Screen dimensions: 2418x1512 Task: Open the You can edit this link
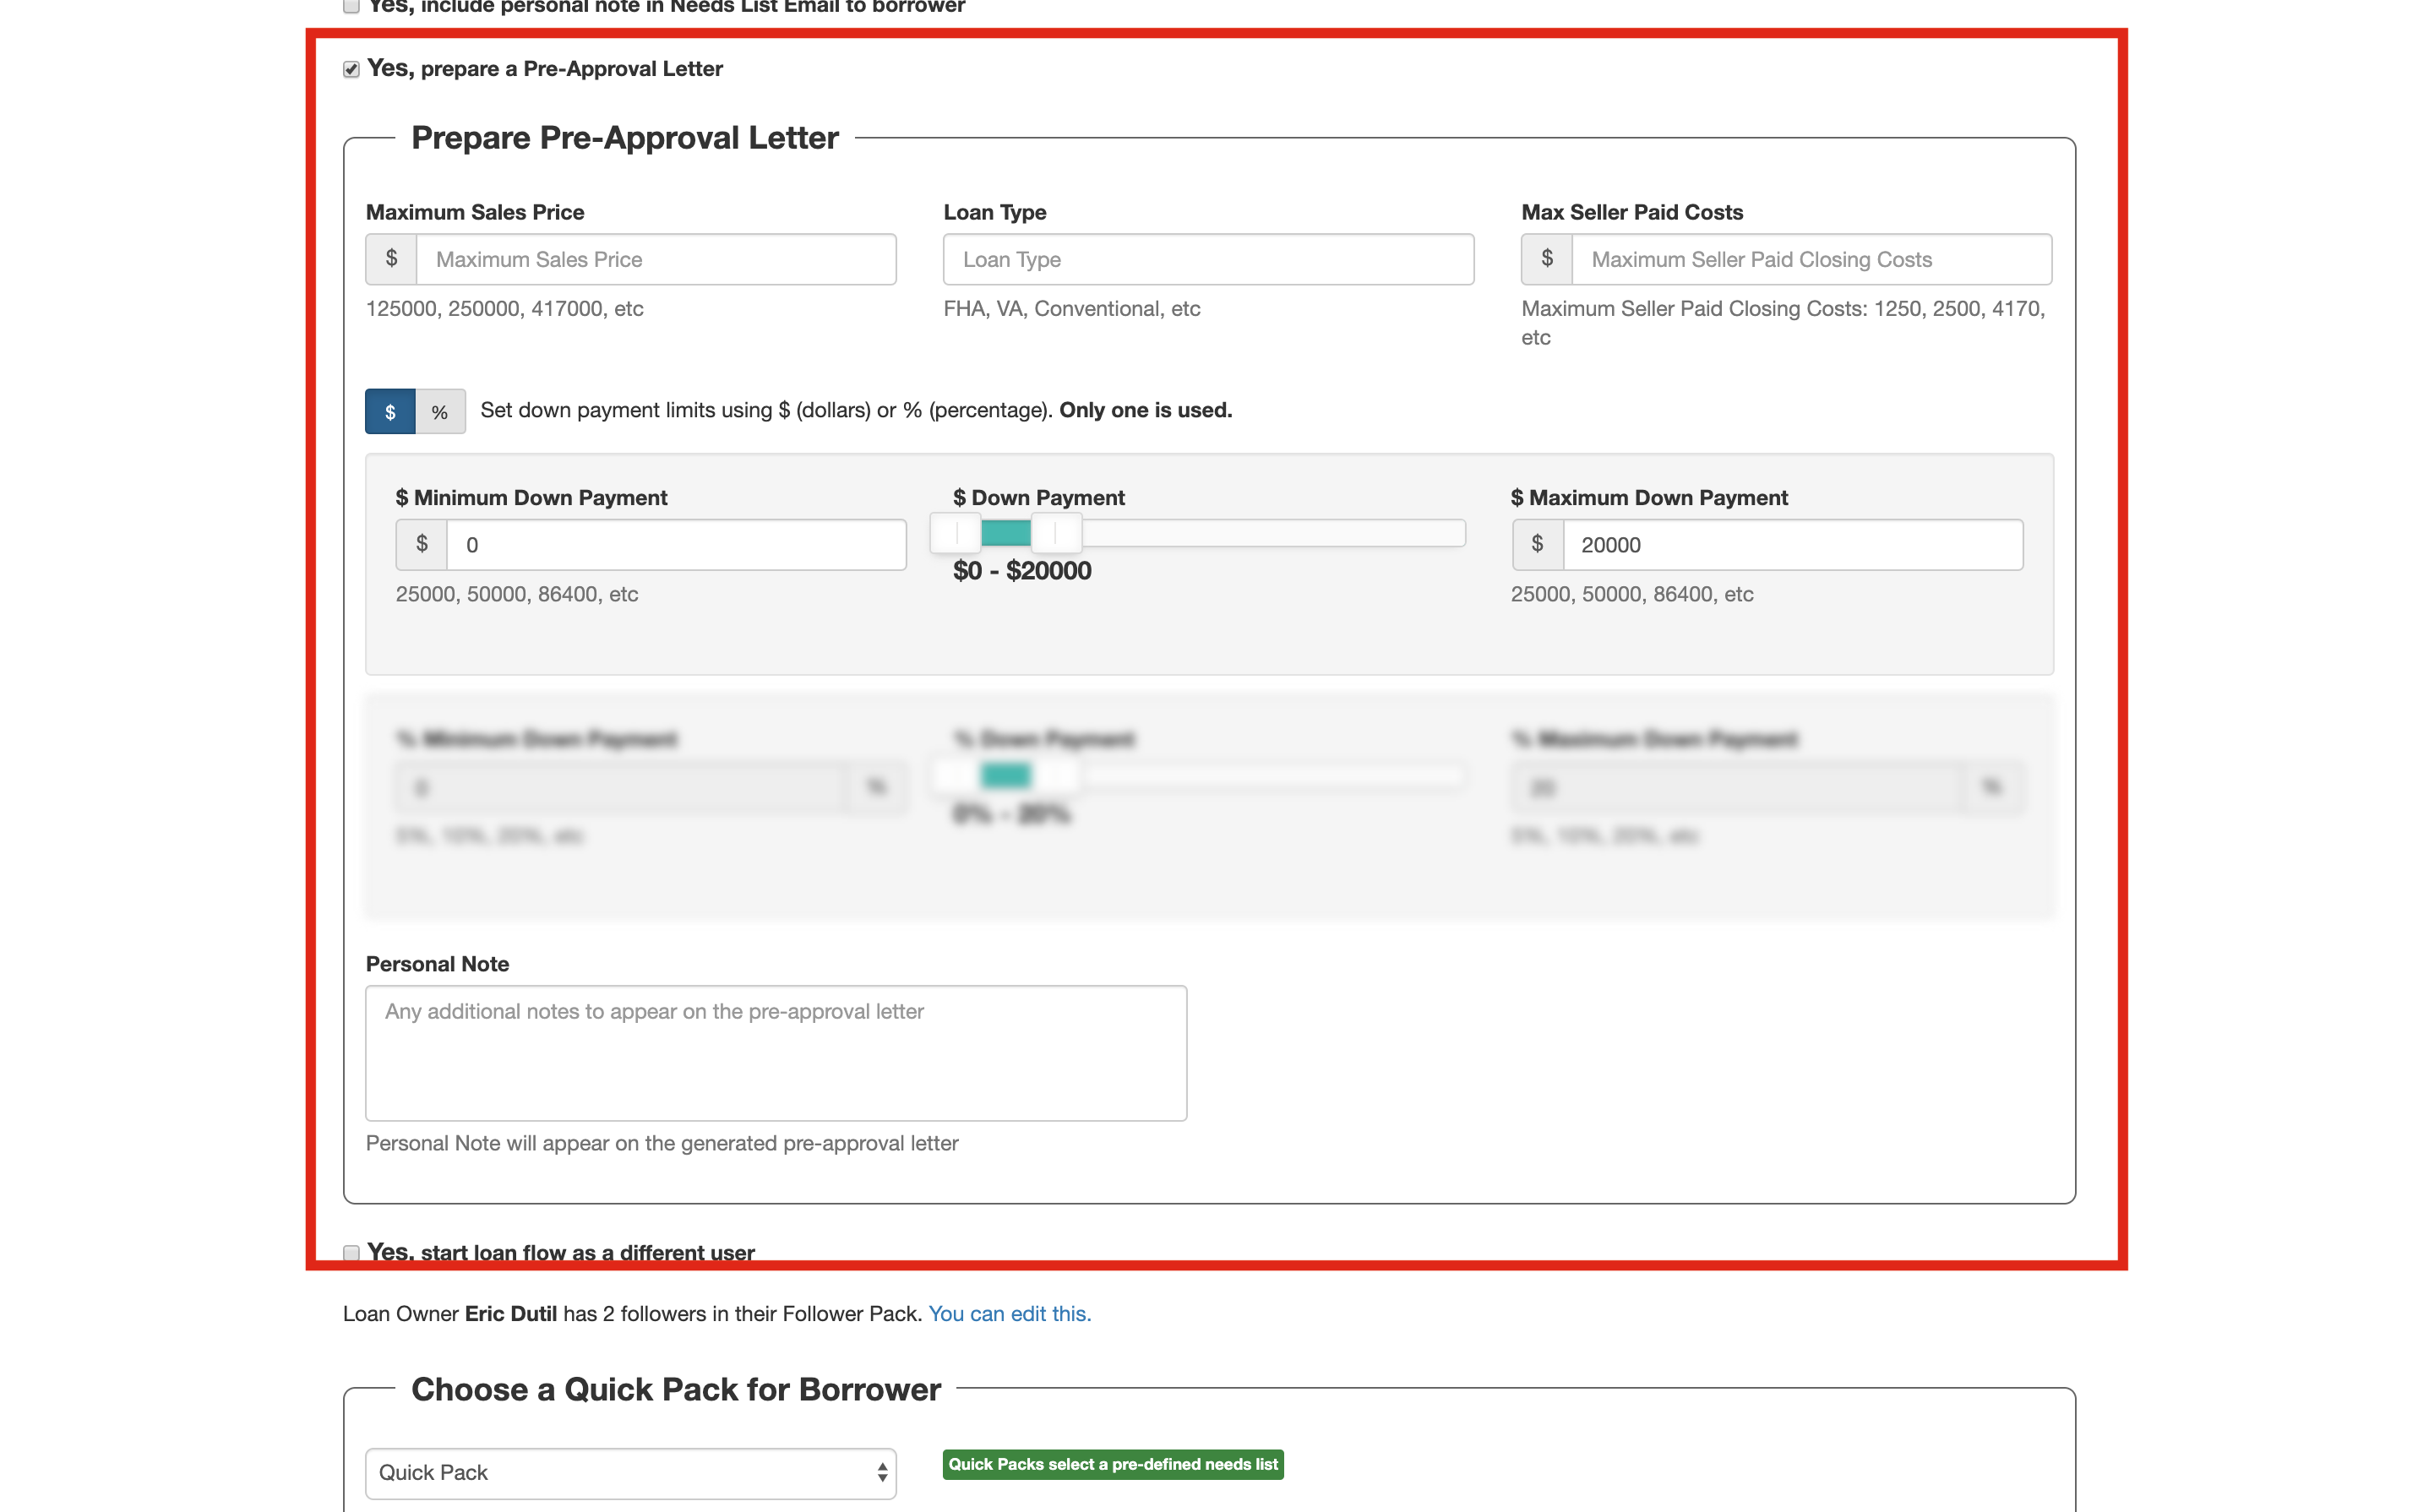[x=1009, y=1313]
